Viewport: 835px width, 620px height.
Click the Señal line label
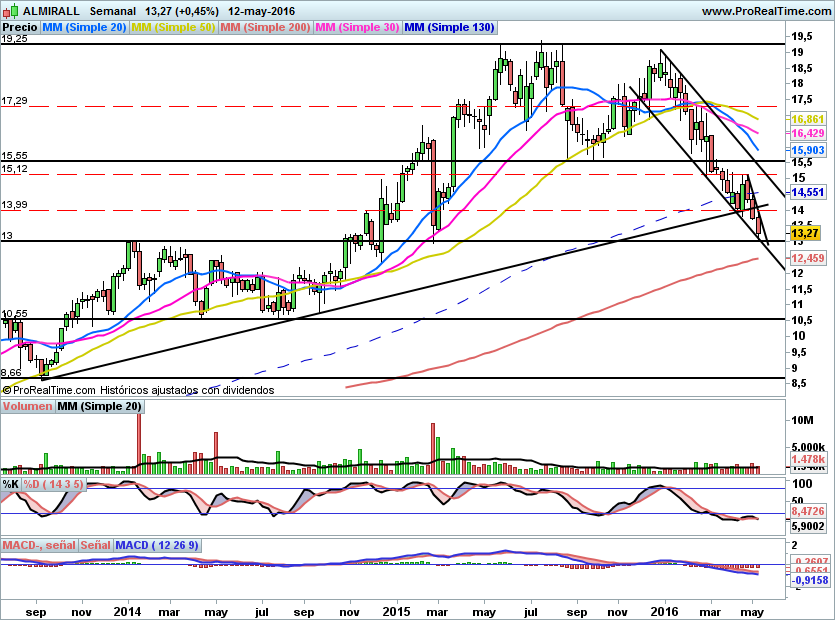pos(95,545)
